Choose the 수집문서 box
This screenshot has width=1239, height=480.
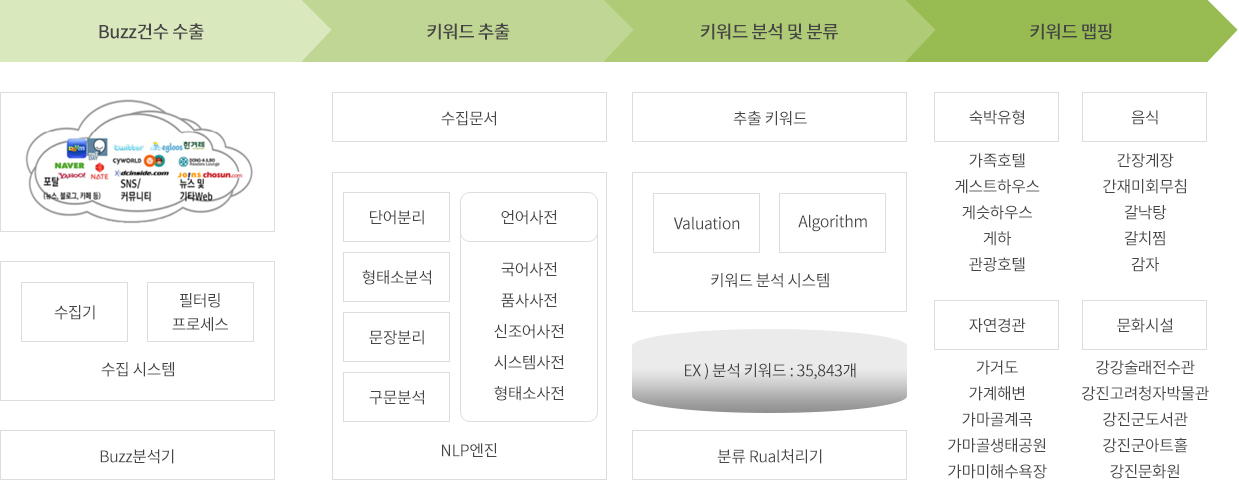(x=469, y=117)
